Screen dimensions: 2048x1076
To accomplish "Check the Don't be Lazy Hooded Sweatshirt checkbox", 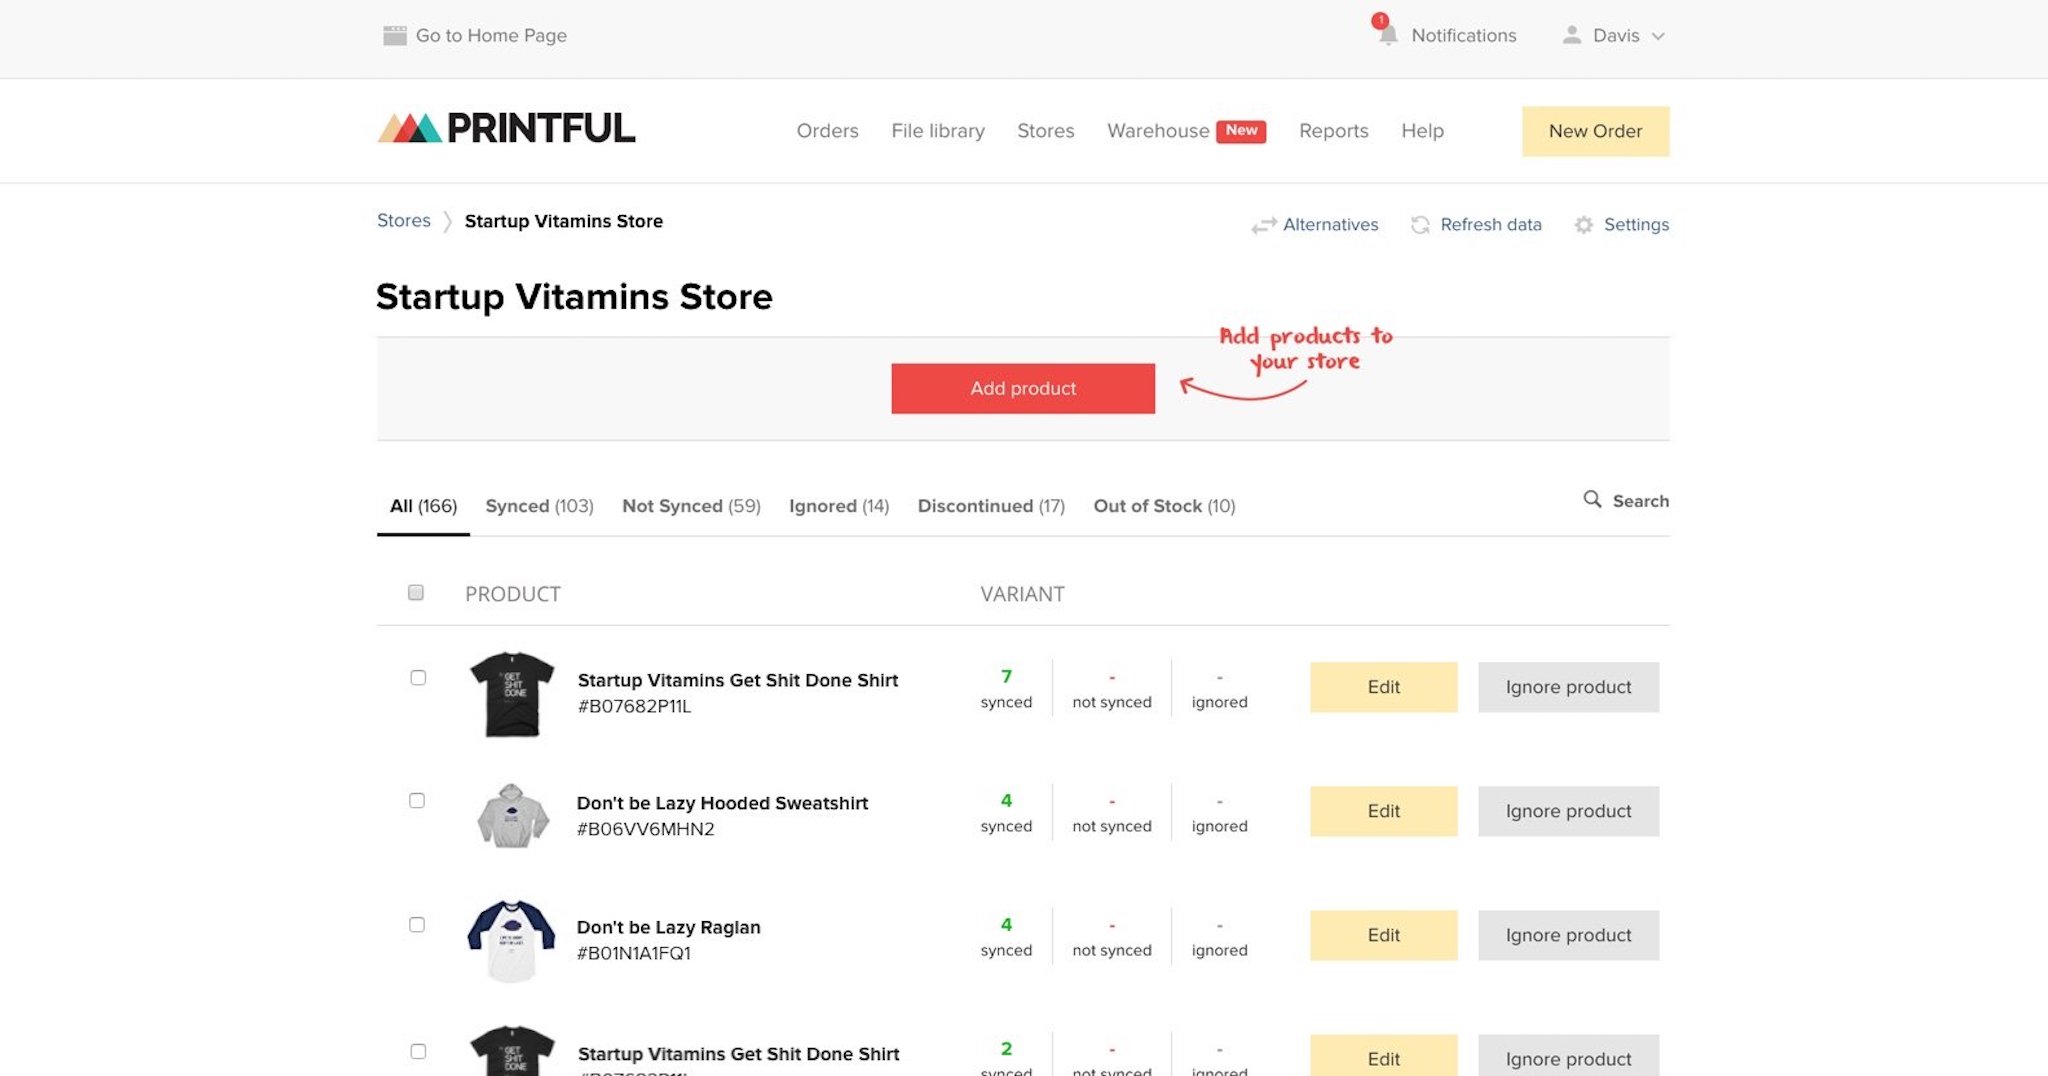I will point(417,800).
